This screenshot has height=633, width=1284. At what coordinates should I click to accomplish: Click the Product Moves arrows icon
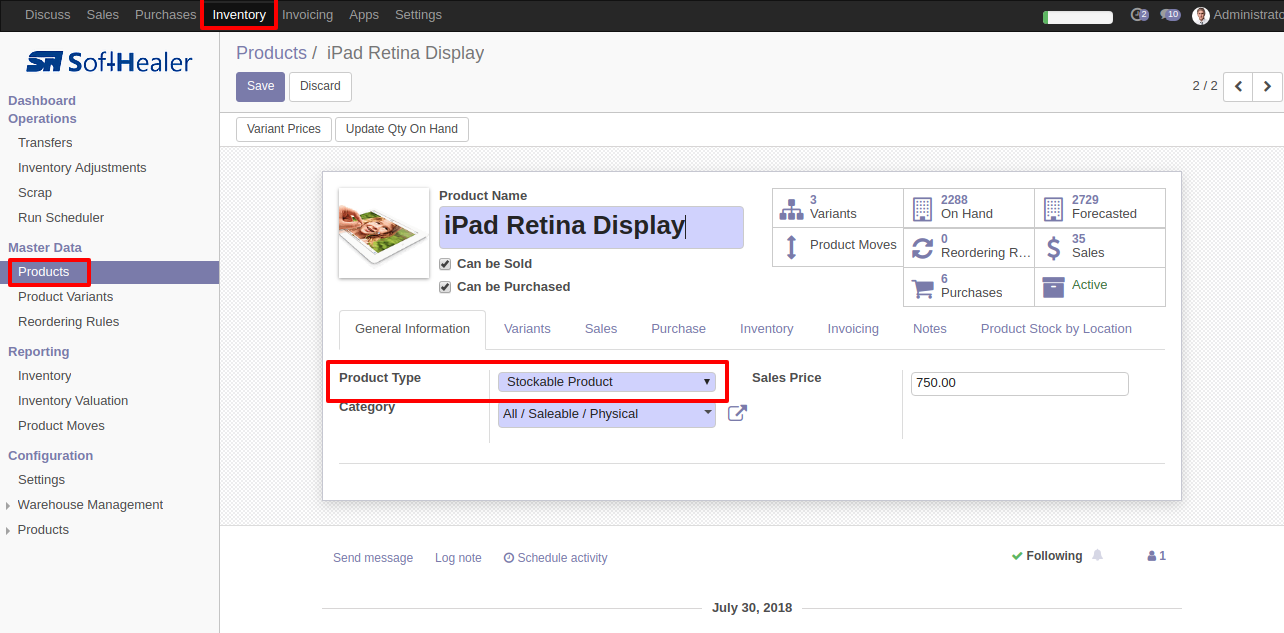[x=791, y=247]
